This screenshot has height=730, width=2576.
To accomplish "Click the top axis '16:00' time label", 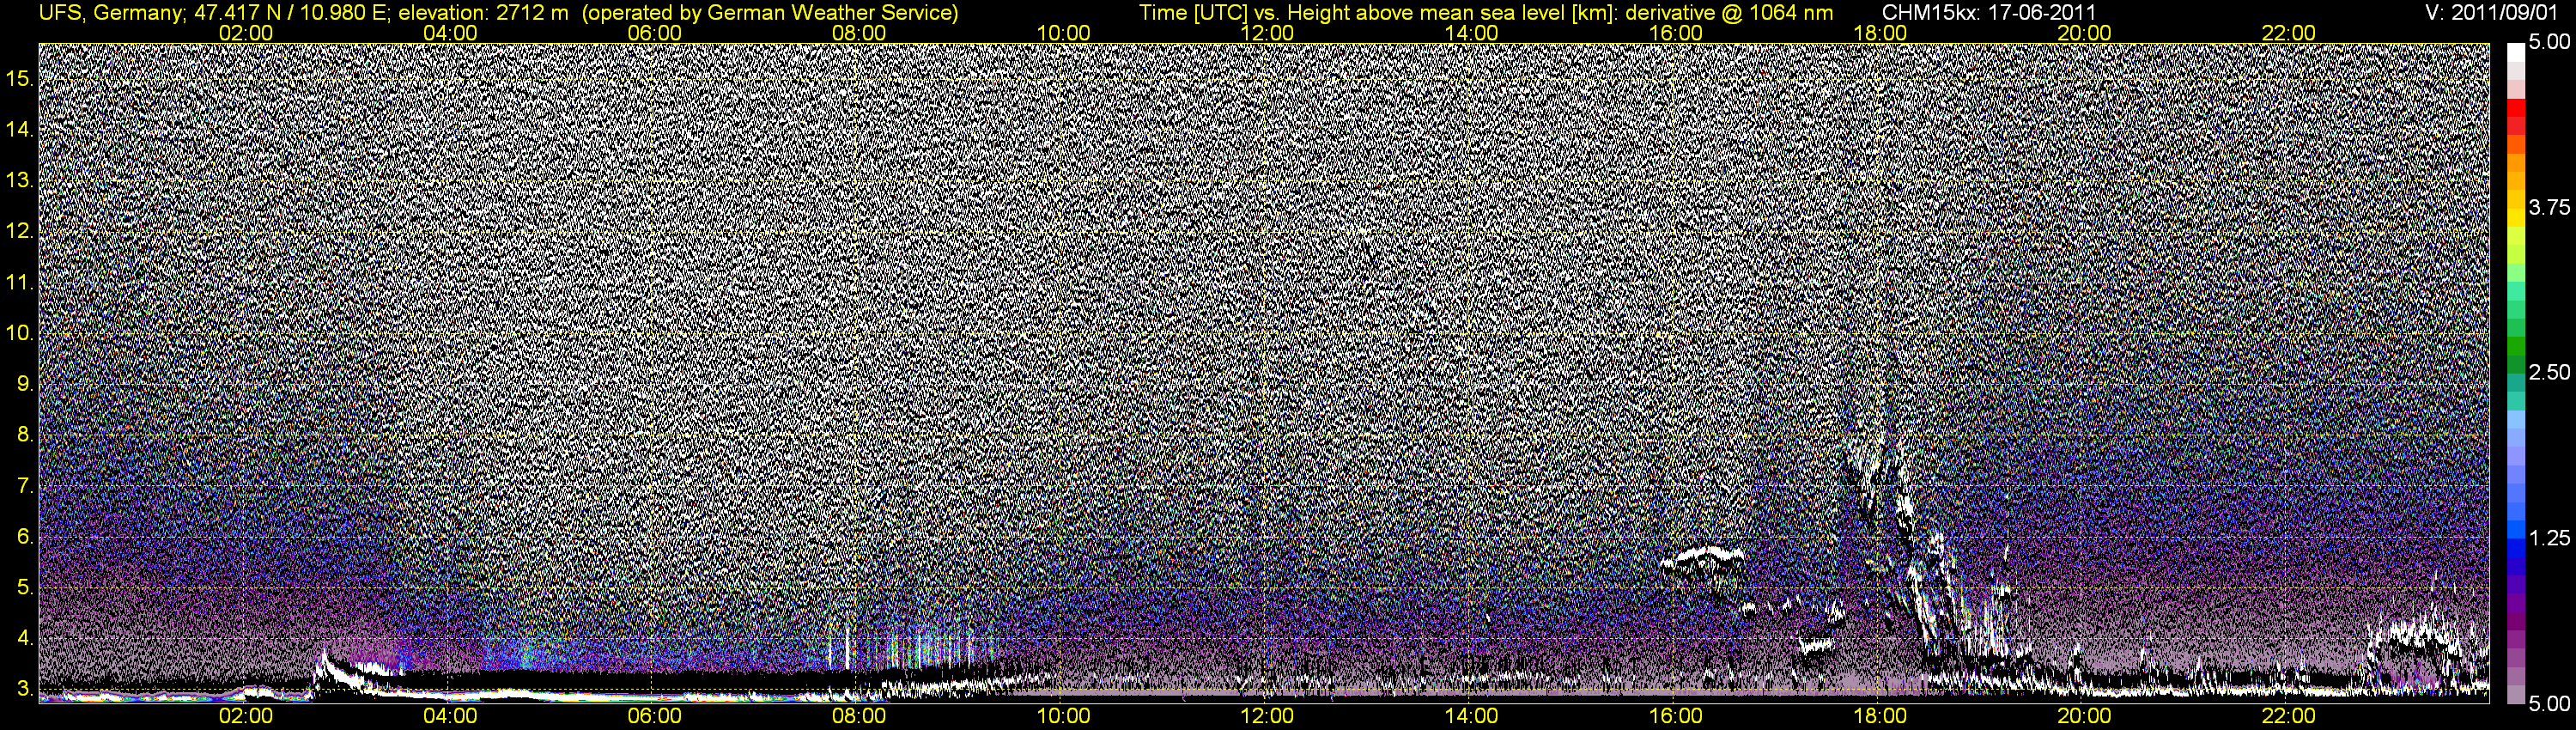I will click(1676, 33).
